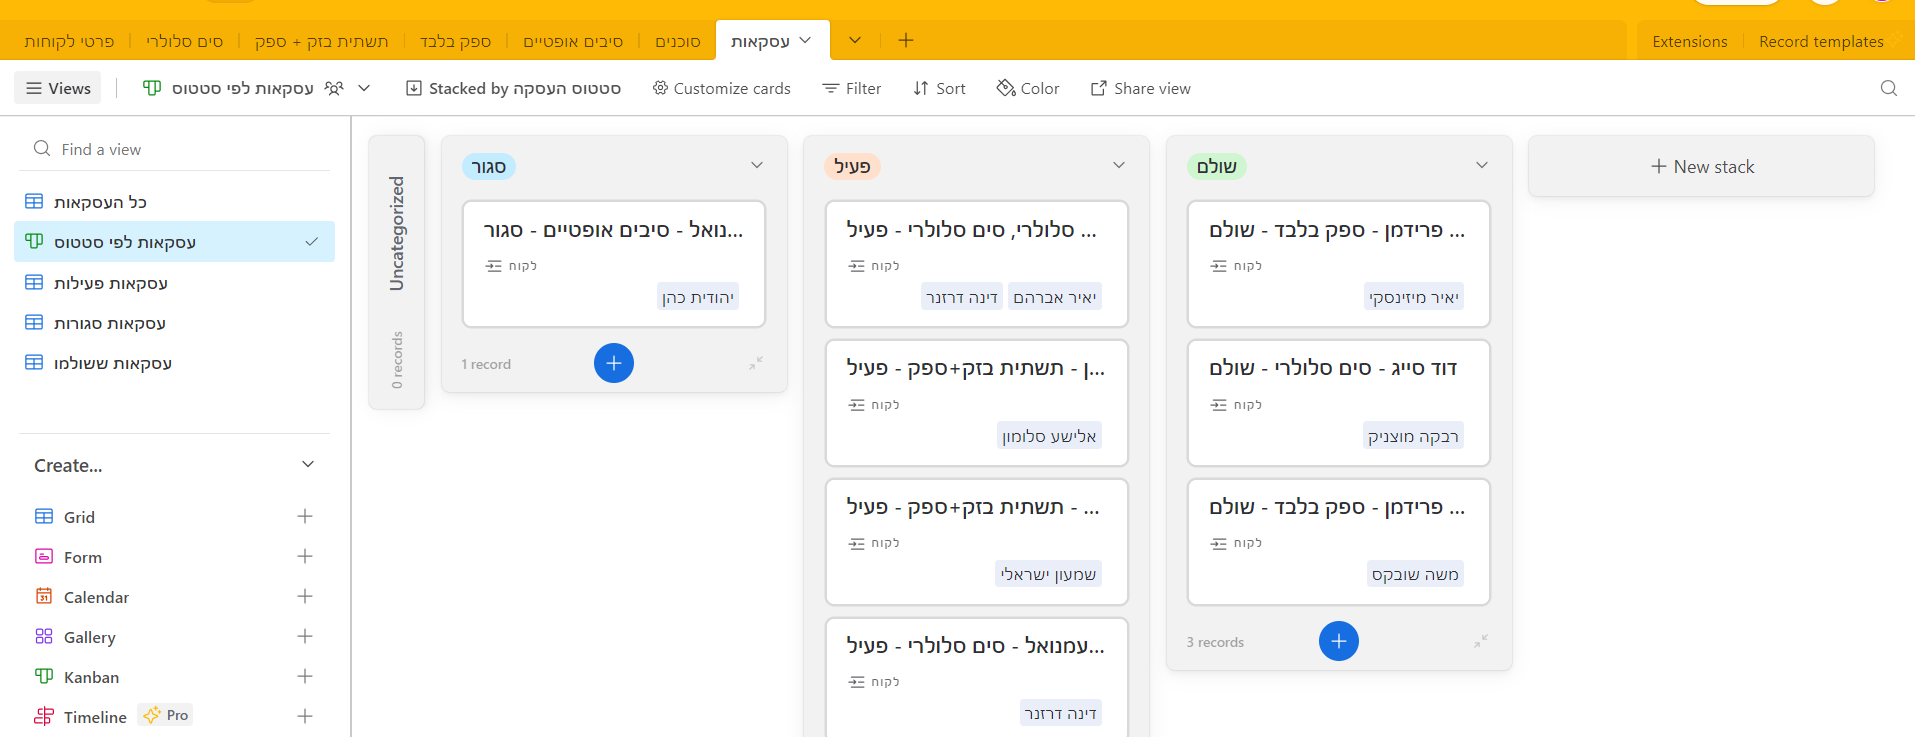The width and height of the screenshot is (1915, 737).
Task: Add a new Gallery view
Action: [305, 637]
